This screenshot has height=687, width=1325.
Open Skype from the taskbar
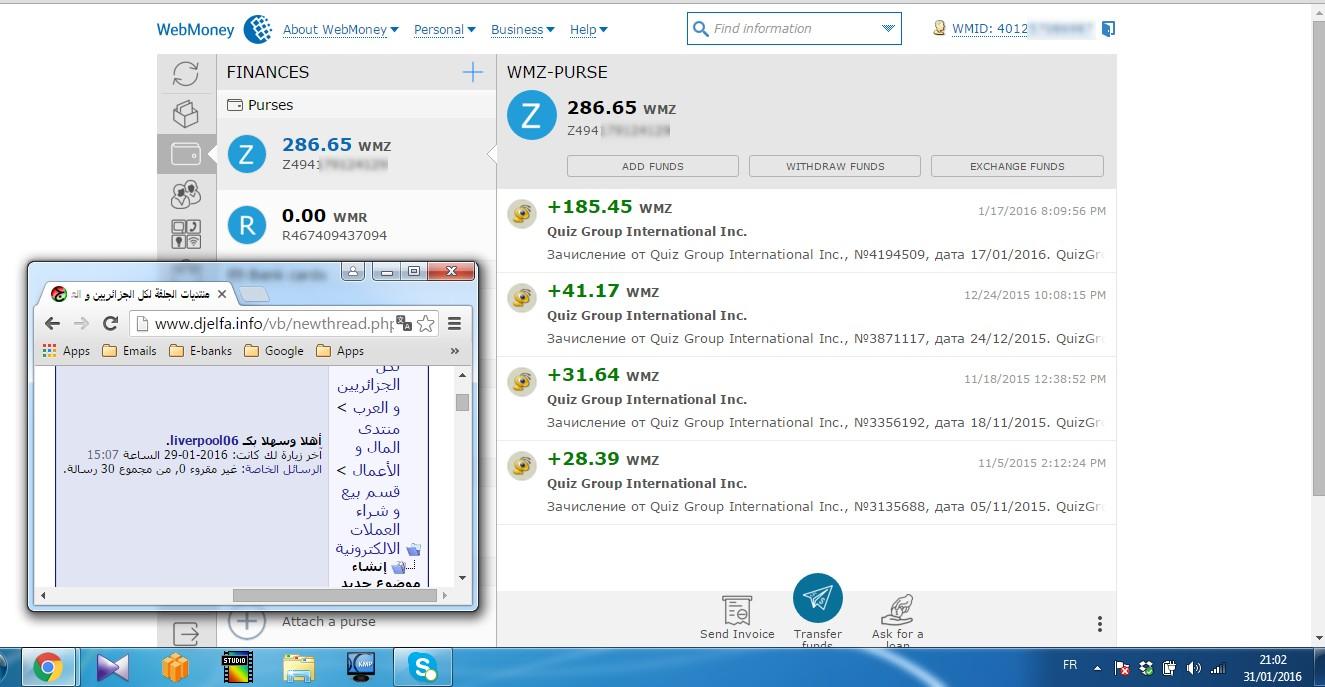pos(422,667)
